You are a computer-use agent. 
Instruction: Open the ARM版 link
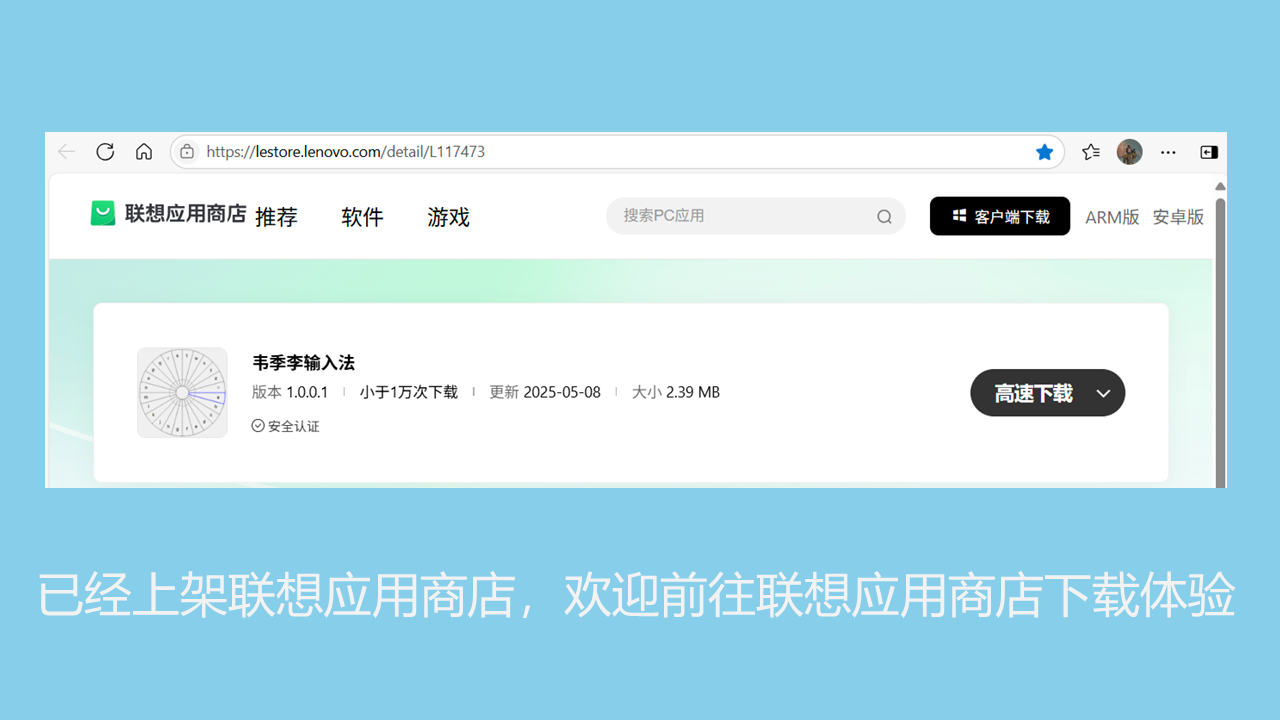pos(1112,217)
